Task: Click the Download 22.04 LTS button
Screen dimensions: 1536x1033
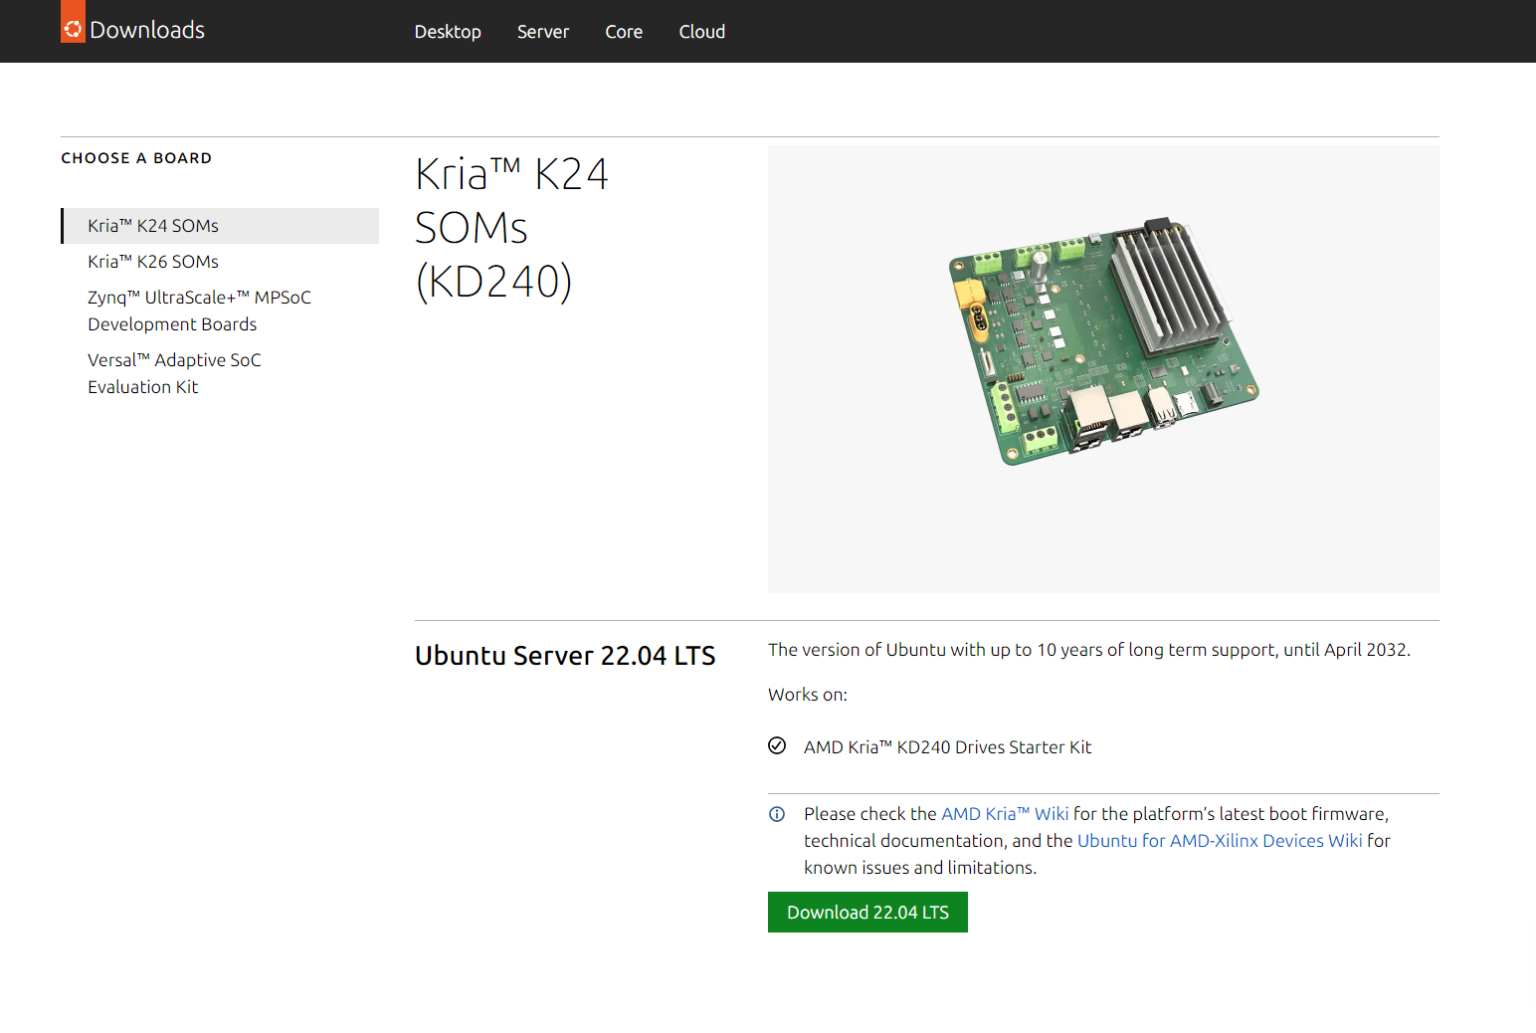Action: (x=867, y=911)
